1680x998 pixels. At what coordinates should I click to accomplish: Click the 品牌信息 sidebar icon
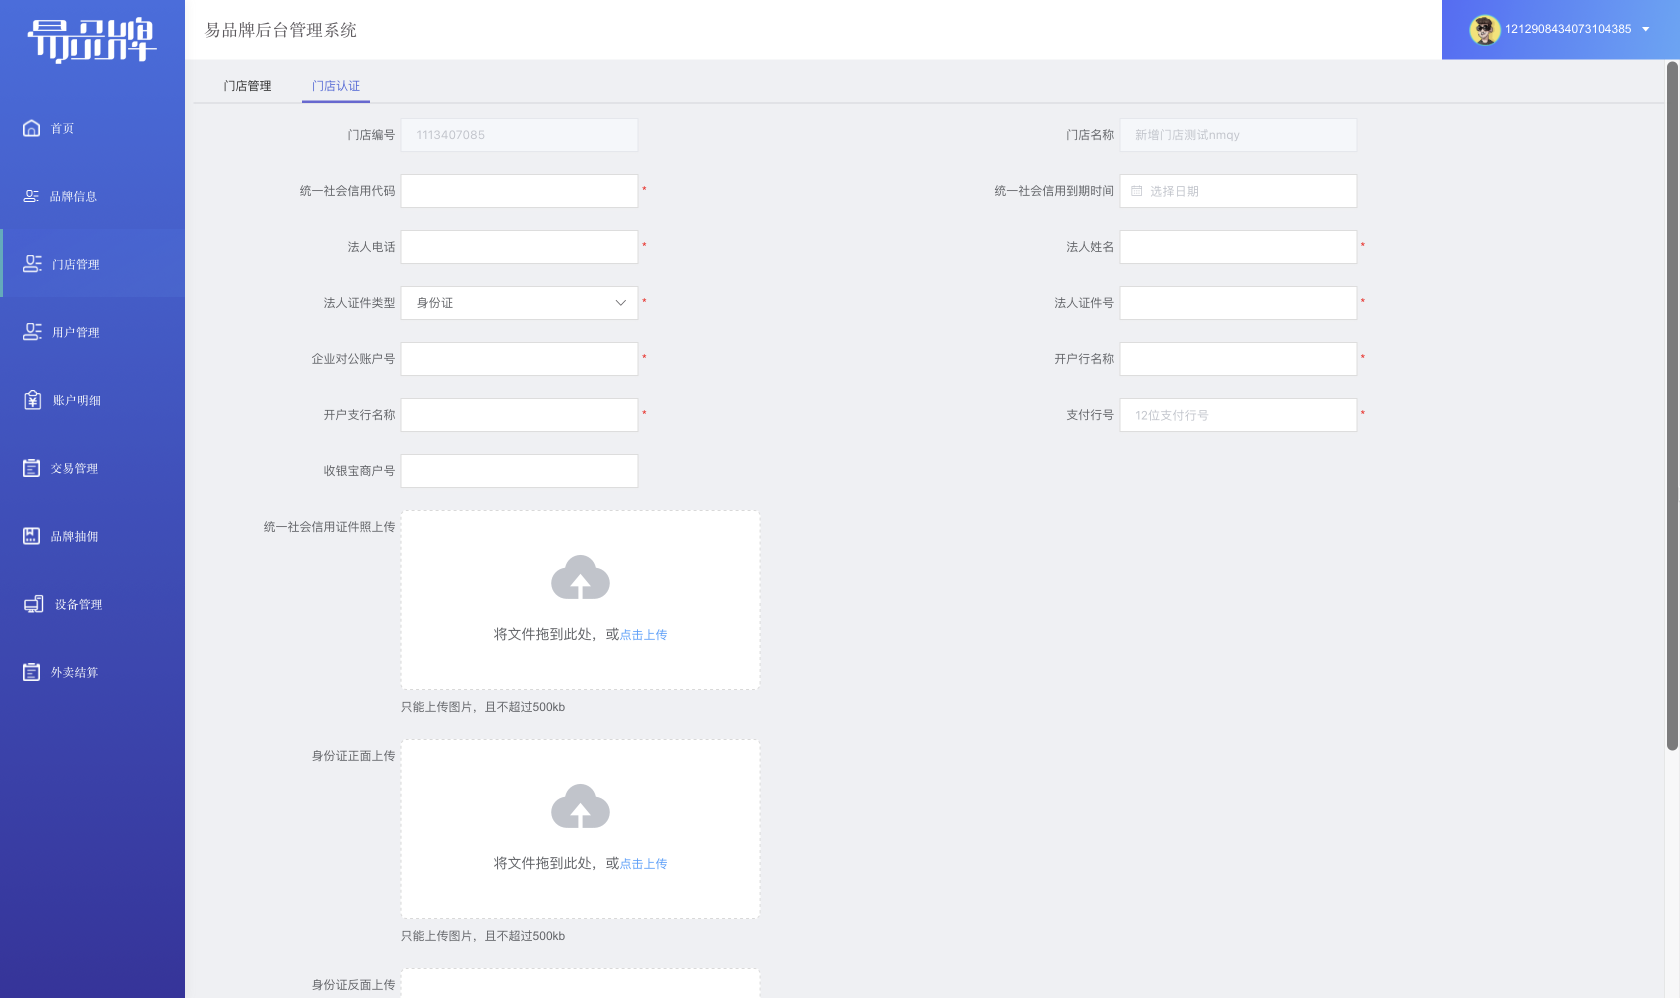[31, 196]
